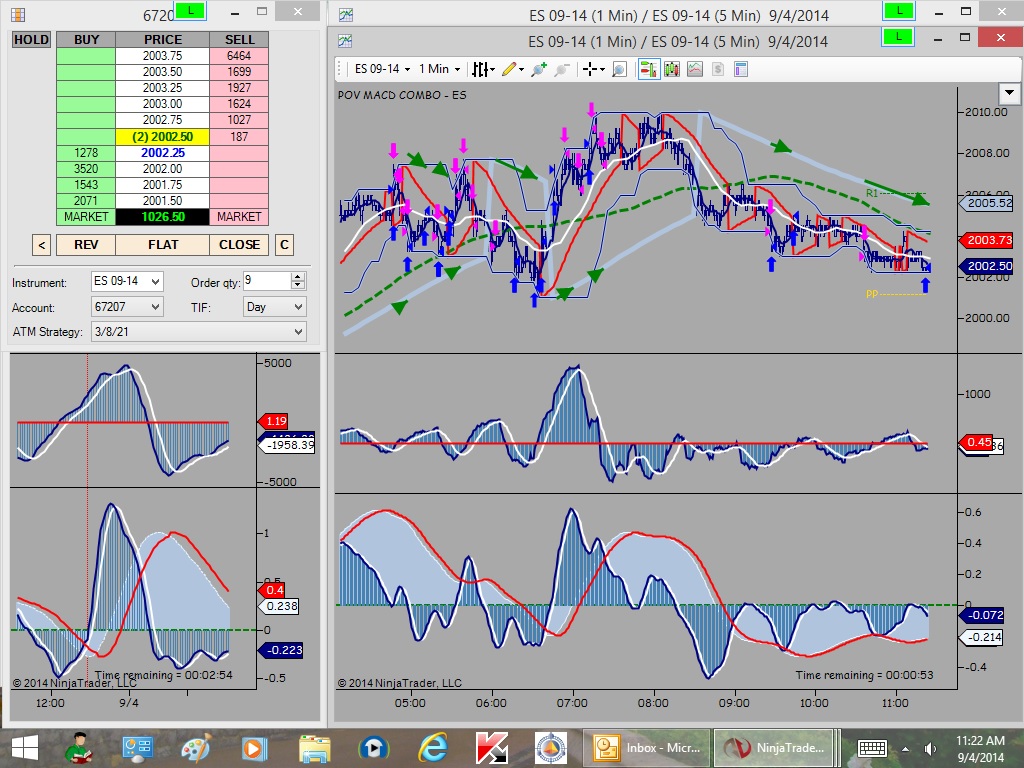Click the 2005.52 price axis marker
This screenshot has height=768, width=1024.
pyautogui.click(x=985, y=202)
